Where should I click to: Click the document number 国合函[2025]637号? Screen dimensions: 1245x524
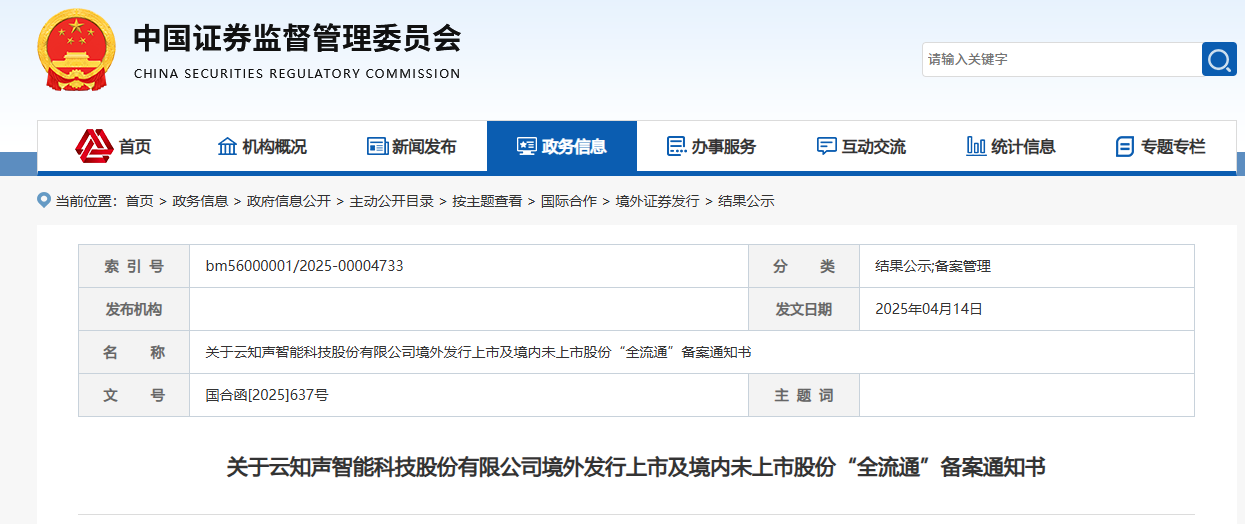coord(267,395)
